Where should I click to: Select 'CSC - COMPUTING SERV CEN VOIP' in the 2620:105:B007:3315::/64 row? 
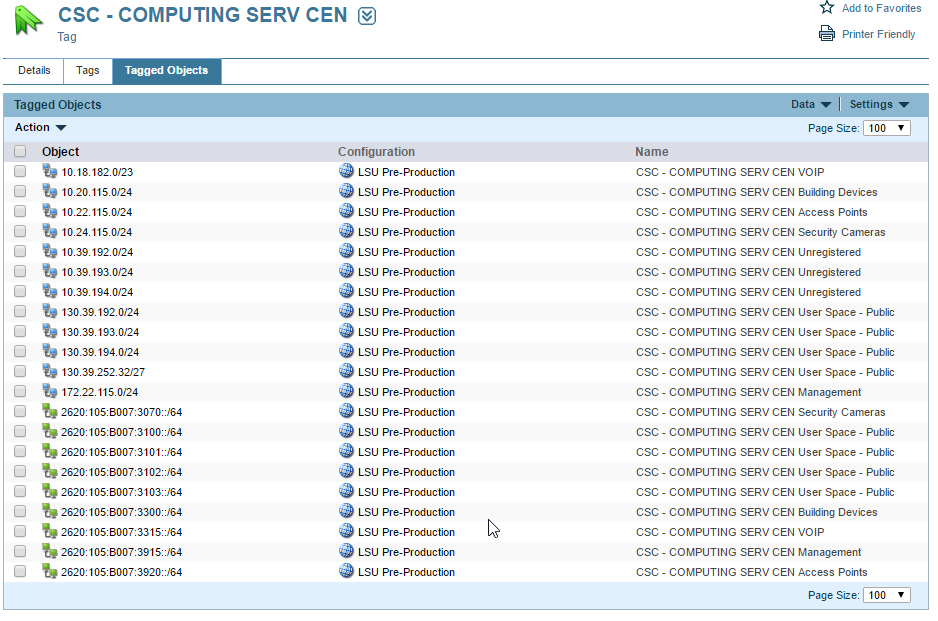(730, 532)
